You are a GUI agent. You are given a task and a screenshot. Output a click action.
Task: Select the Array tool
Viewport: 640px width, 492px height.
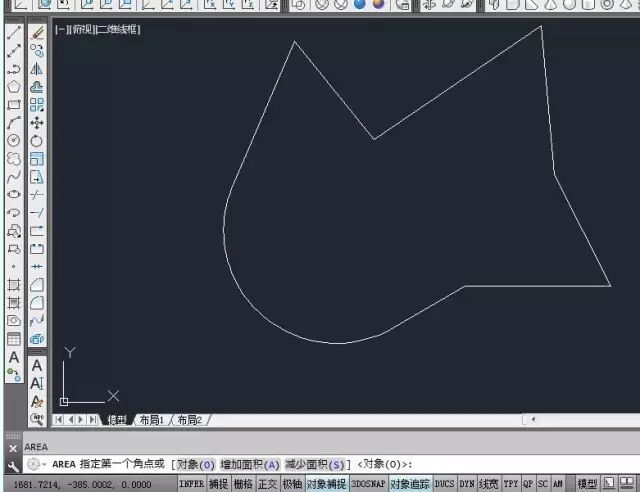pos(37,105)
